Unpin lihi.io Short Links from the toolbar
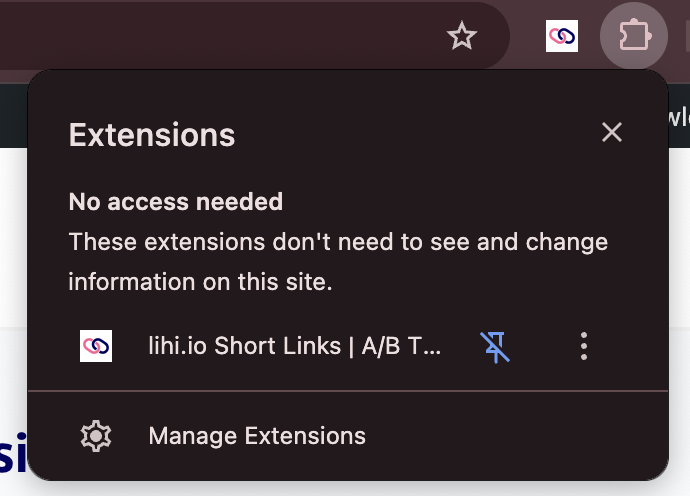Image resolution: width=690 pixels, height=496 pixels. click(x=495, y=346)
